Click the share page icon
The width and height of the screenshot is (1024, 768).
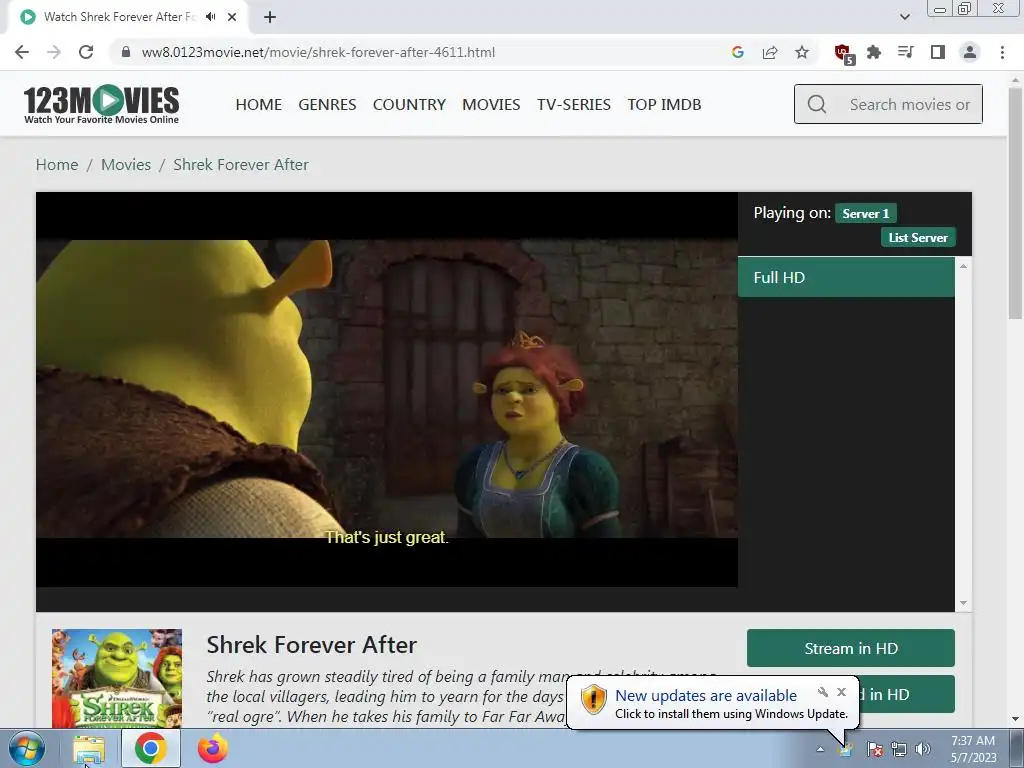[770, 52]
